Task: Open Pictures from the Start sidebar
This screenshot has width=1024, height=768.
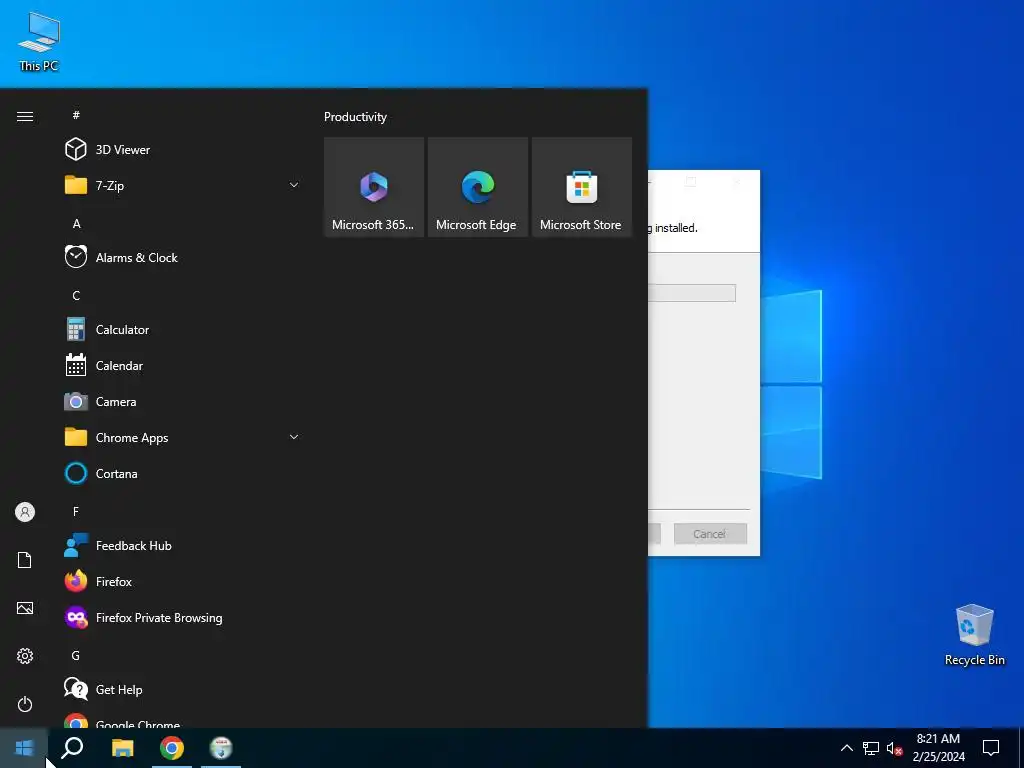Action: [x=25, y=608]
